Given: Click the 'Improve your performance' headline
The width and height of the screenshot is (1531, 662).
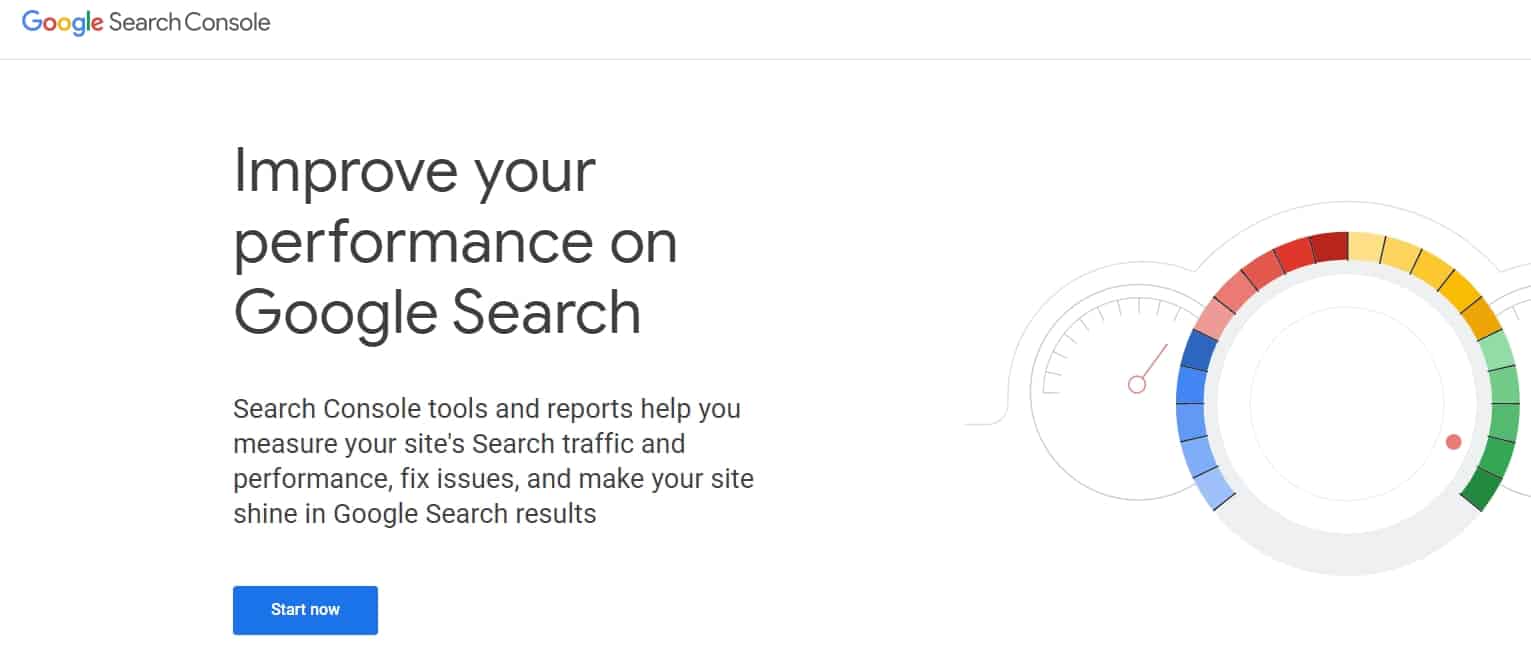Looking at the screenshot, I should pos(455,241).
